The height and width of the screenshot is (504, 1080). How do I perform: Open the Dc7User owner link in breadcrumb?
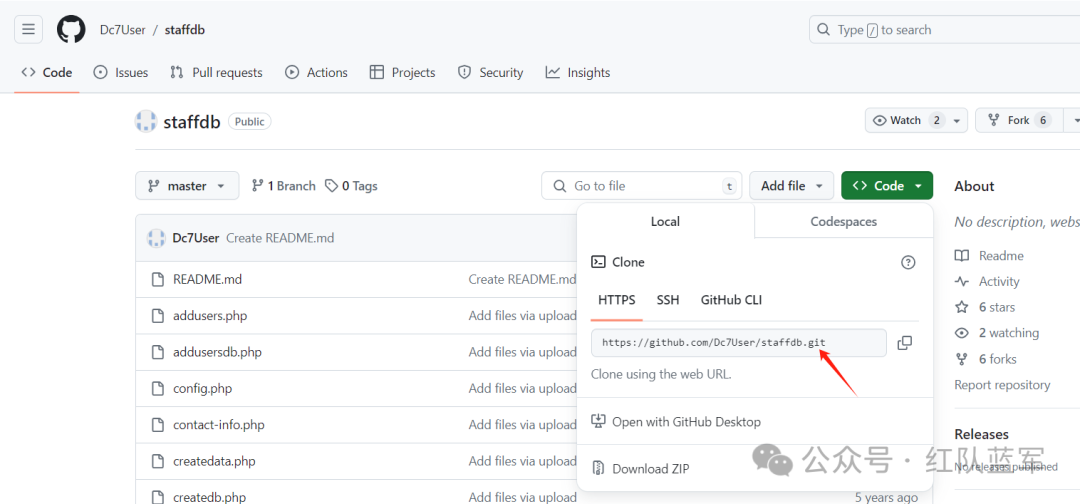(123, 30)
